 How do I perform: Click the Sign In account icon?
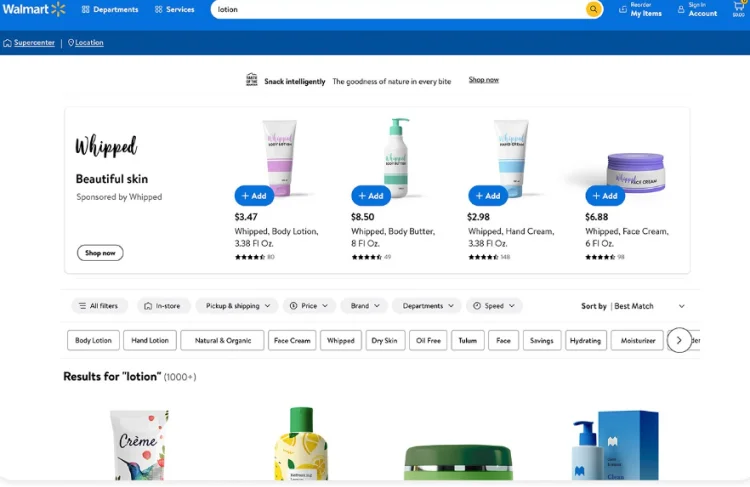(681, 9)
